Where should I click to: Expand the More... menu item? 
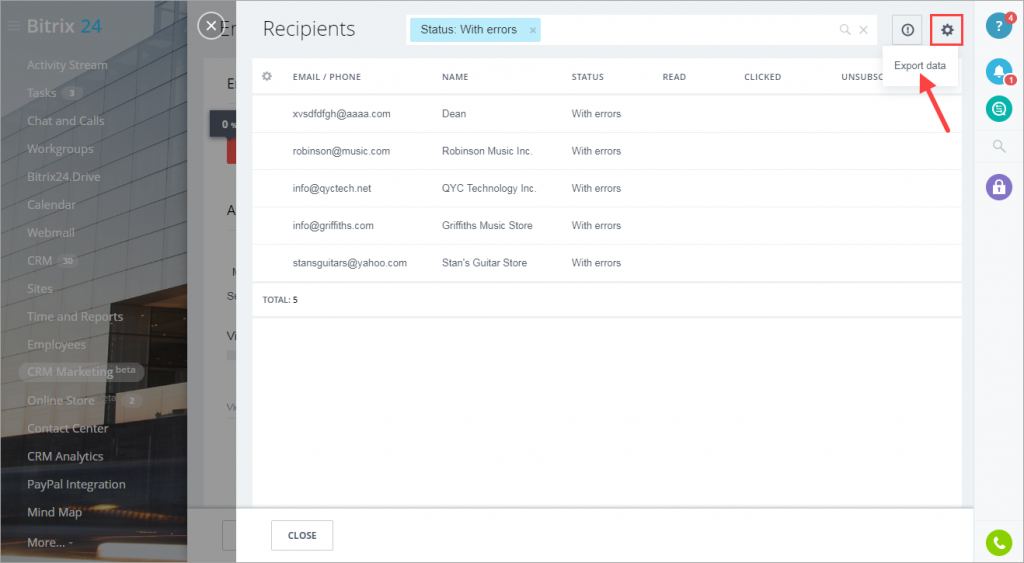[50, 542]
